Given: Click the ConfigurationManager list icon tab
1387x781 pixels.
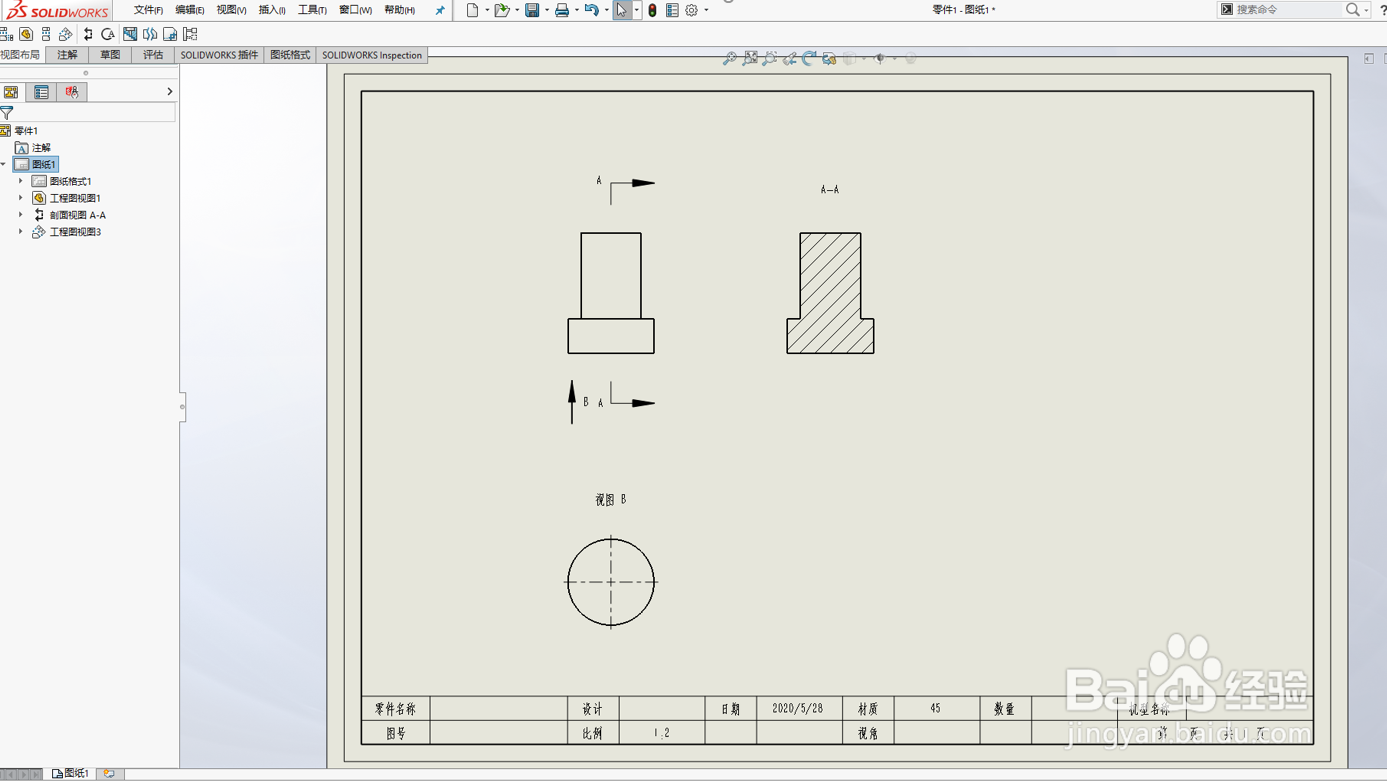Looking at the screenshot, I should pos(40,91).
